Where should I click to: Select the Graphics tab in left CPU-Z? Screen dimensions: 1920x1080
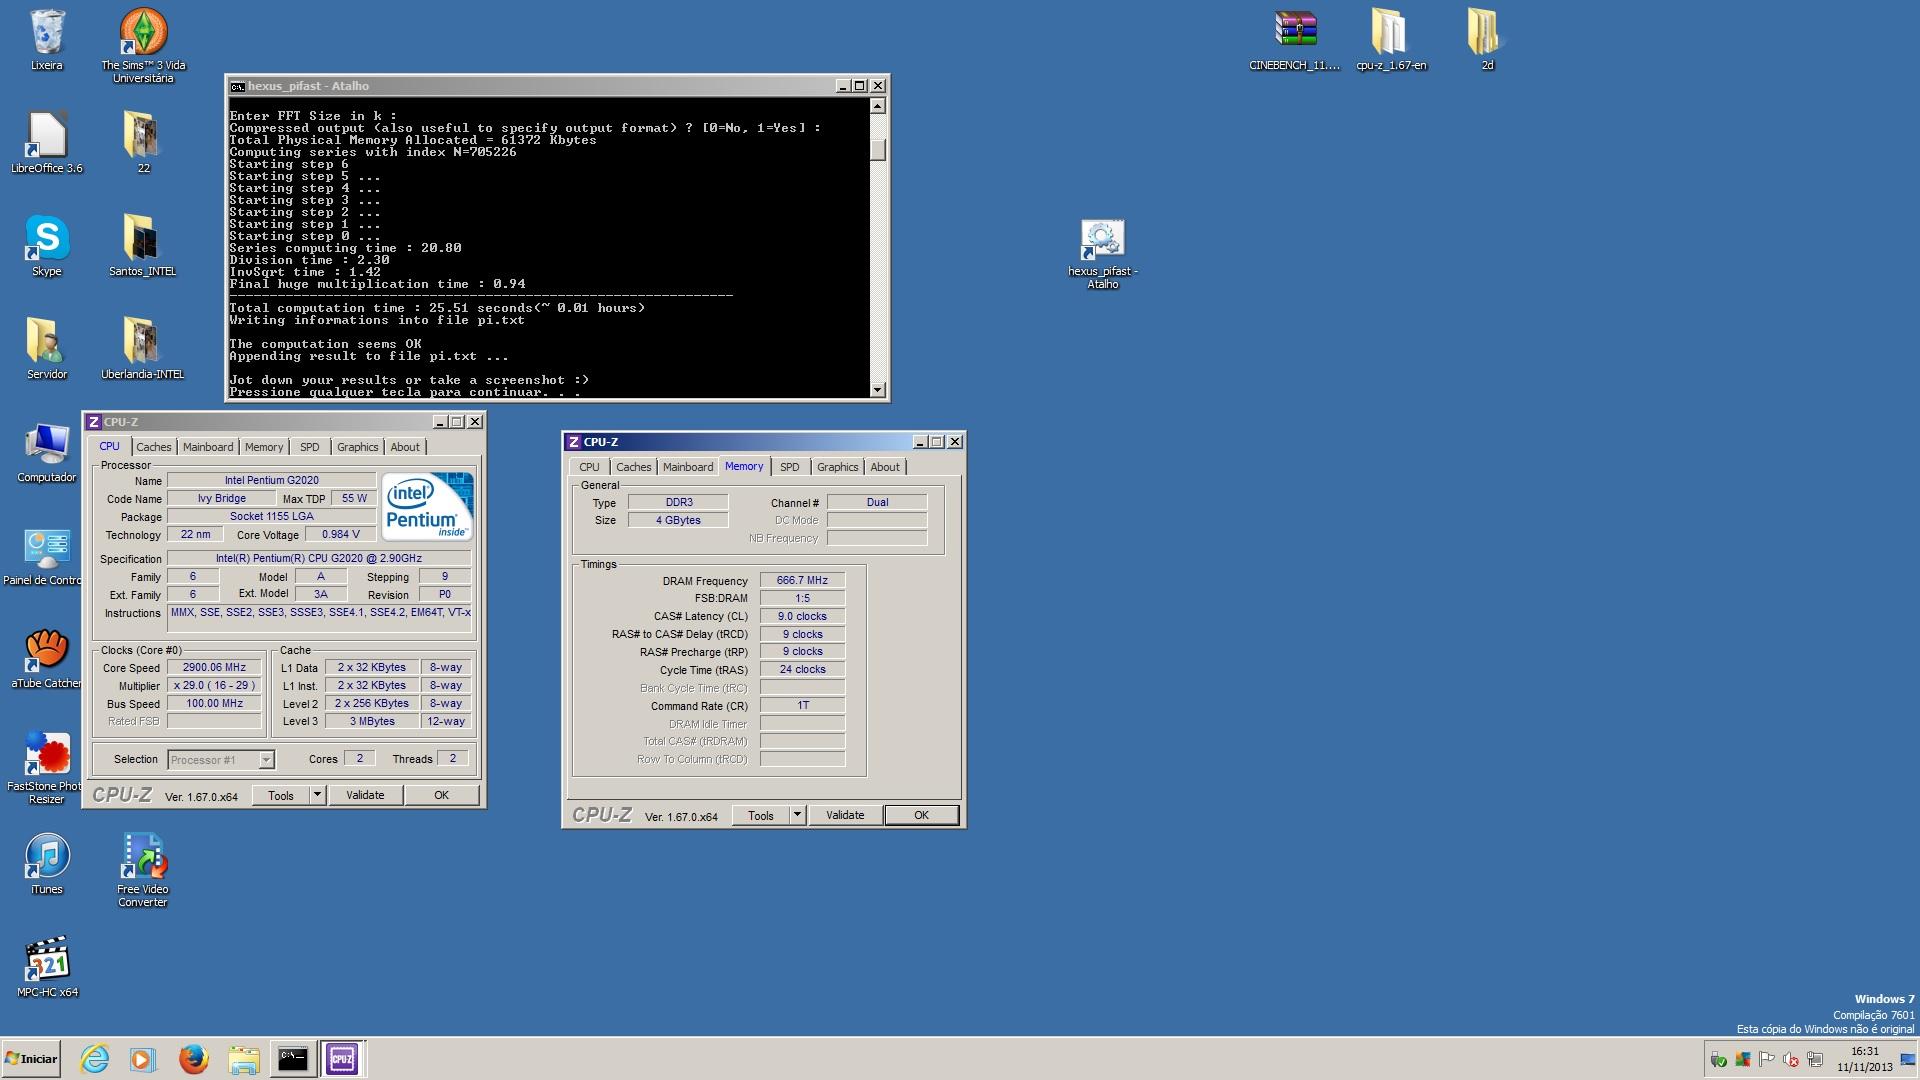pyautogui.click(x=357, y=447)
